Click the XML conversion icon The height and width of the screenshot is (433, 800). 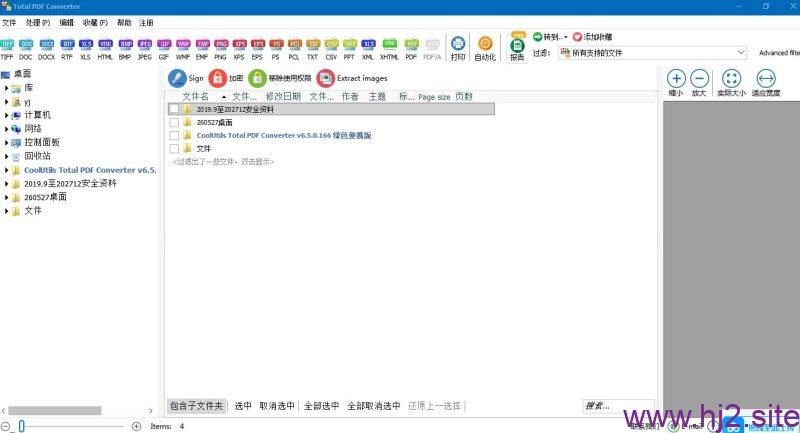coord(368,49)
